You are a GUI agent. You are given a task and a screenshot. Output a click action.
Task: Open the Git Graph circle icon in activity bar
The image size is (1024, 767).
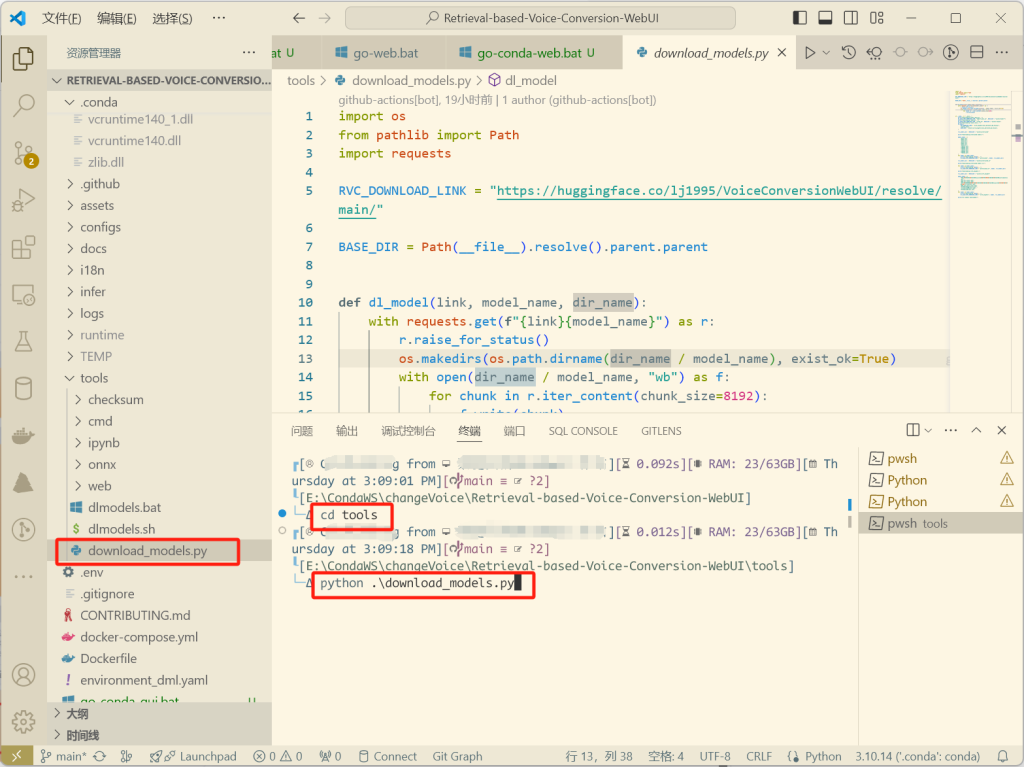(x=24, y=529)
